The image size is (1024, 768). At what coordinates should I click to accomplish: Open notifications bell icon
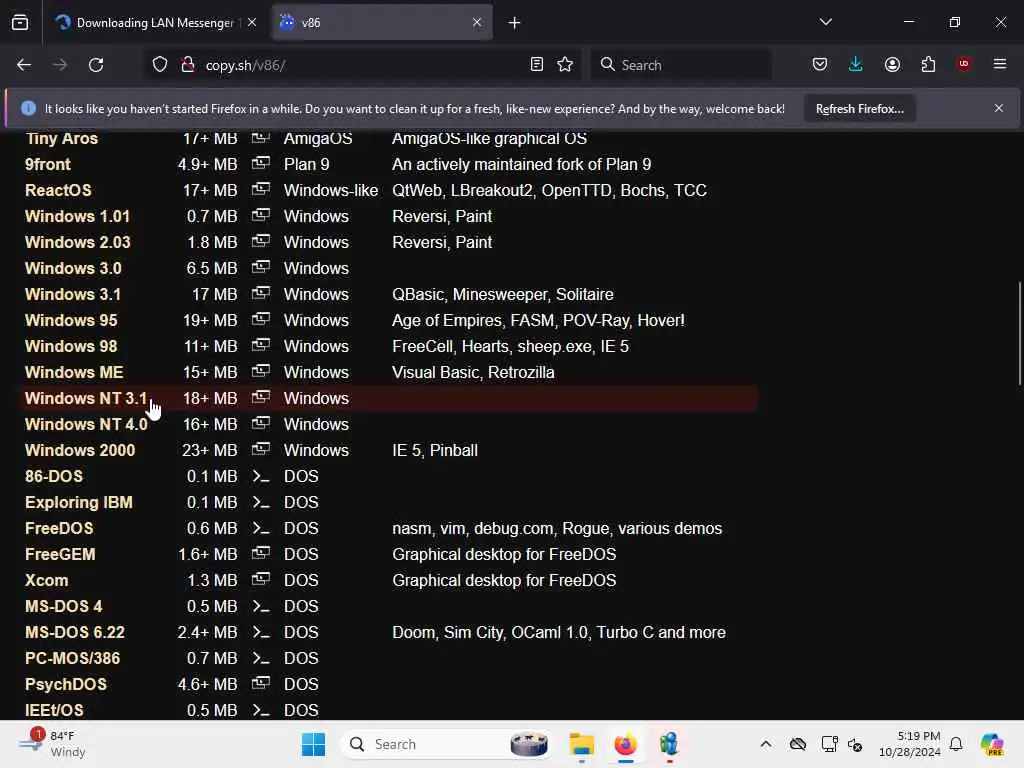956,744
